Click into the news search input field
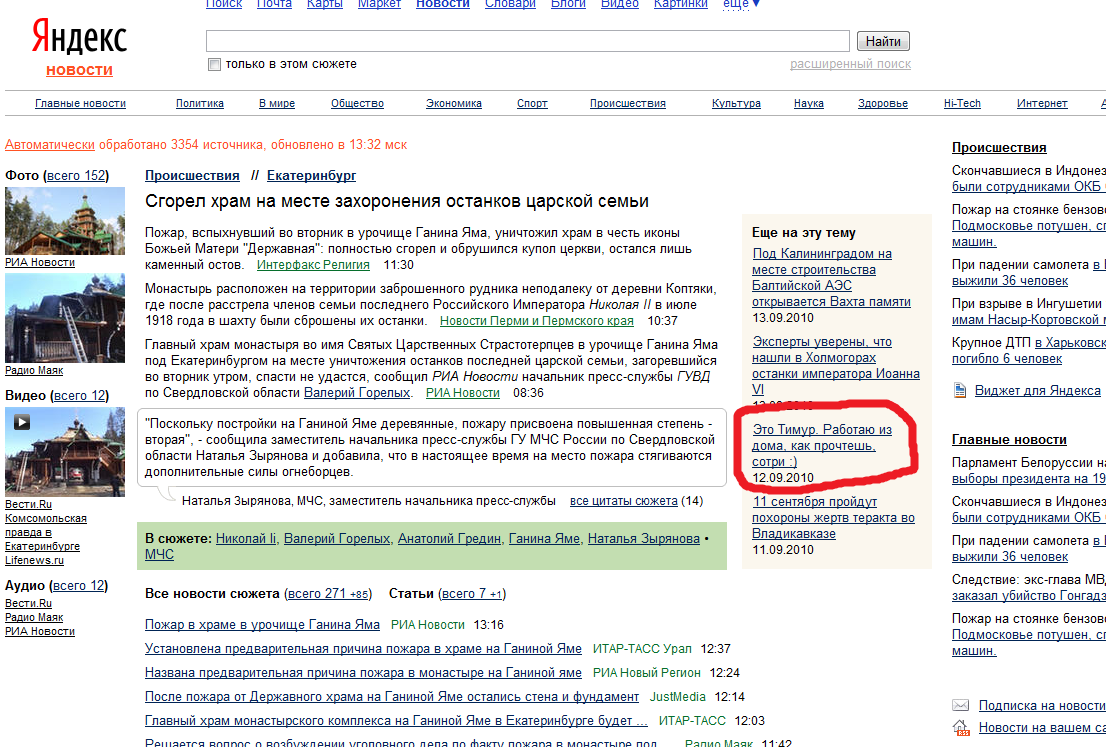Screen dimensions: 1106x747 (528, 41)
